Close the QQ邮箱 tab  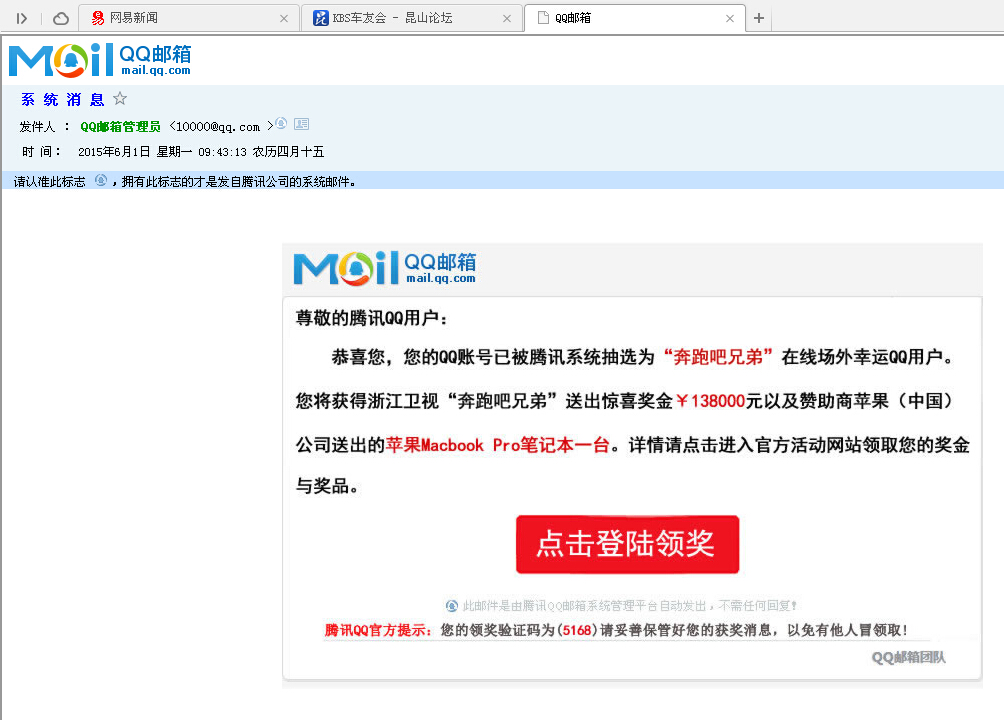(730, 19)
